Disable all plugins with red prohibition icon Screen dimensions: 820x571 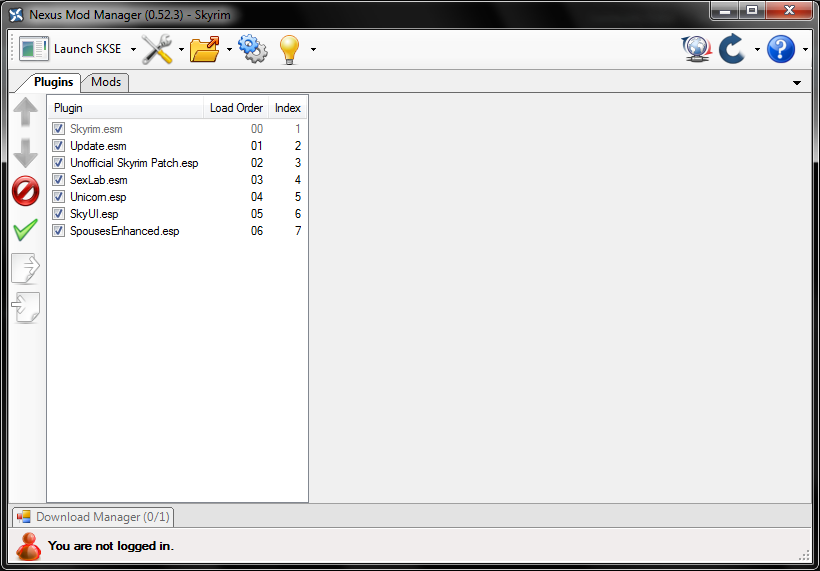click(26, 191)
